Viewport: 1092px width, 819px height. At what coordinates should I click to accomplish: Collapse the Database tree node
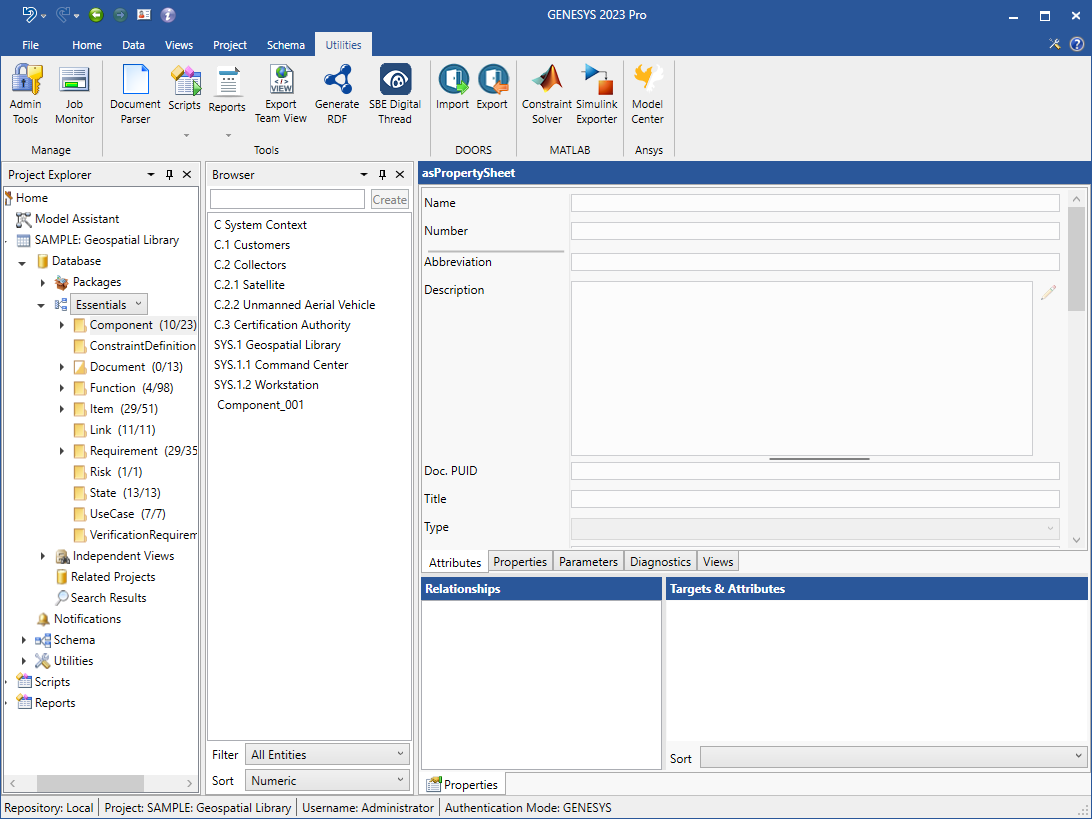[x=22, y=262]
